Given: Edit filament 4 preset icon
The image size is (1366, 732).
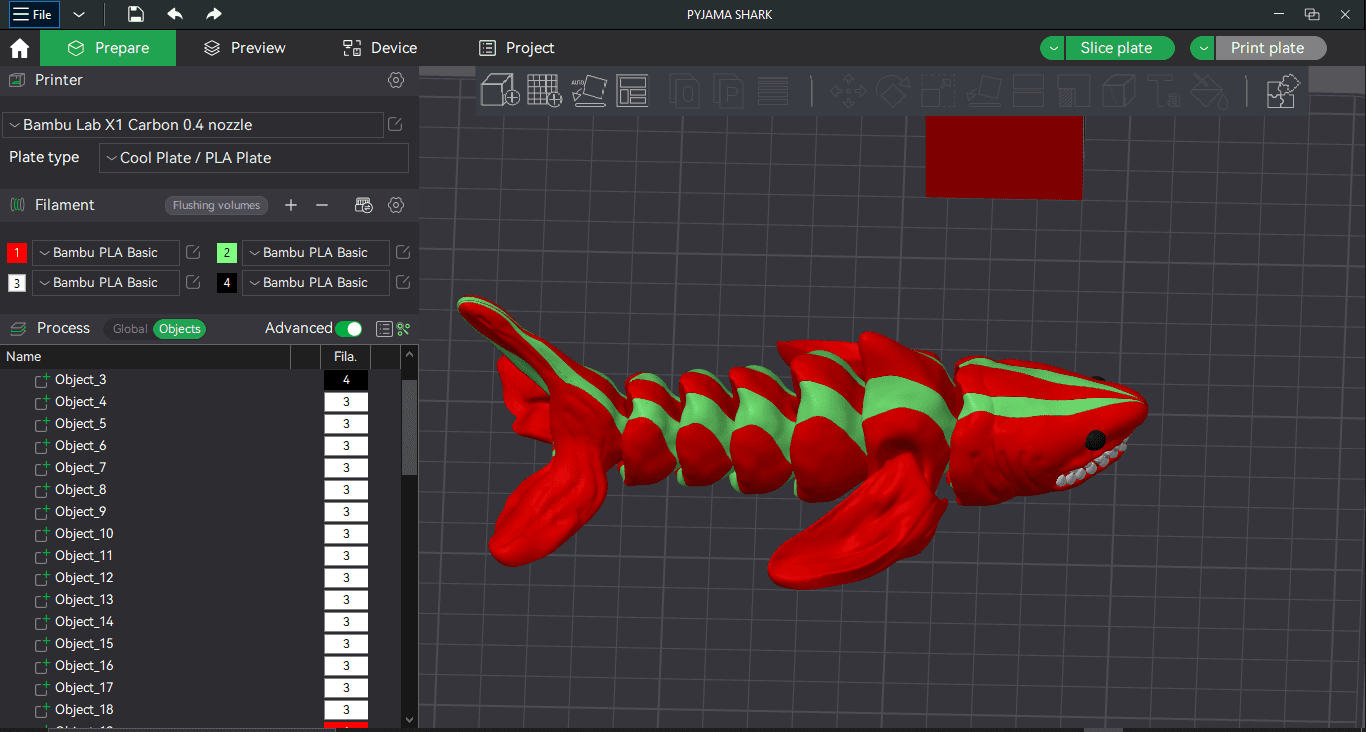Looking at the screenshot, I should (403, 283).
